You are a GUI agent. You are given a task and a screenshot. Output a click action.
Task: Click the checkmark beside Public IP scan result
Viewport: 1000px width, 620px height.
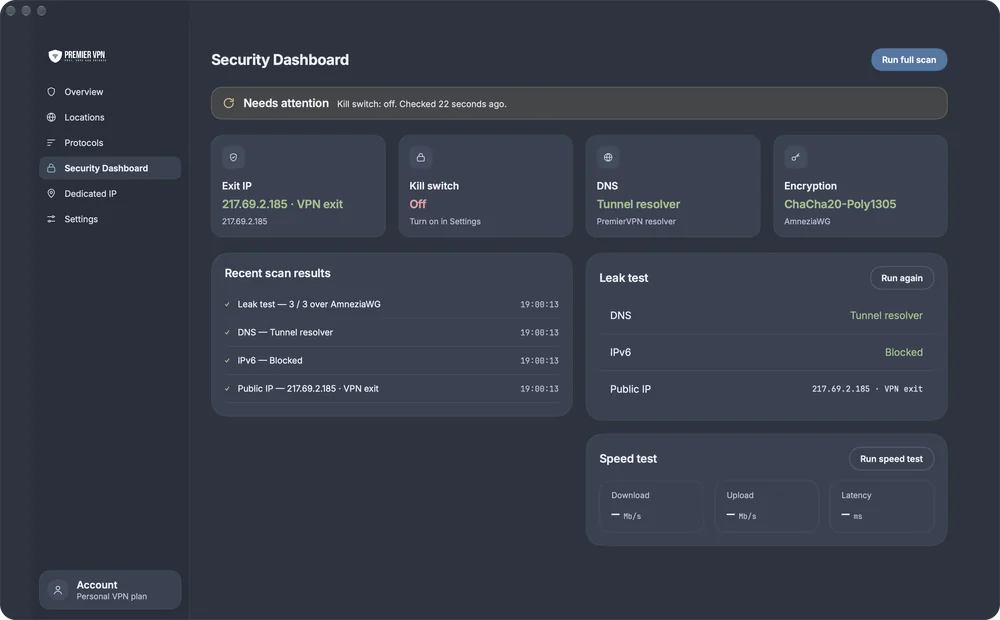click(x=227, y=388)
